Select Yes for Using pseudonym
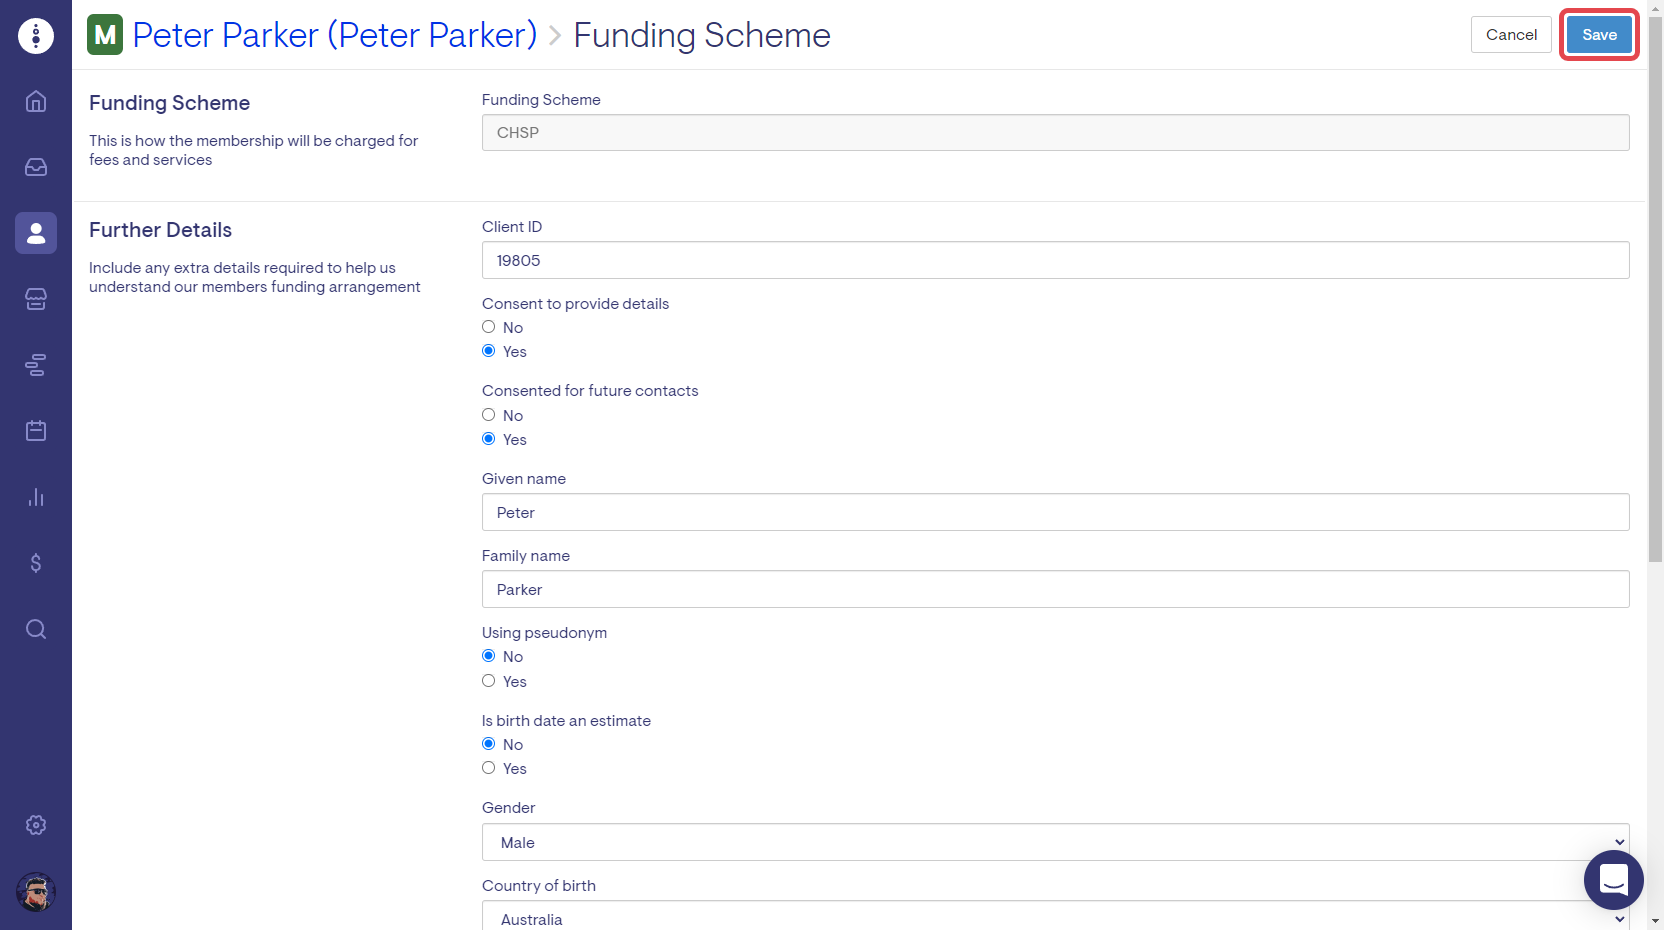The image size is (1664, 930). tap(489, 681)
